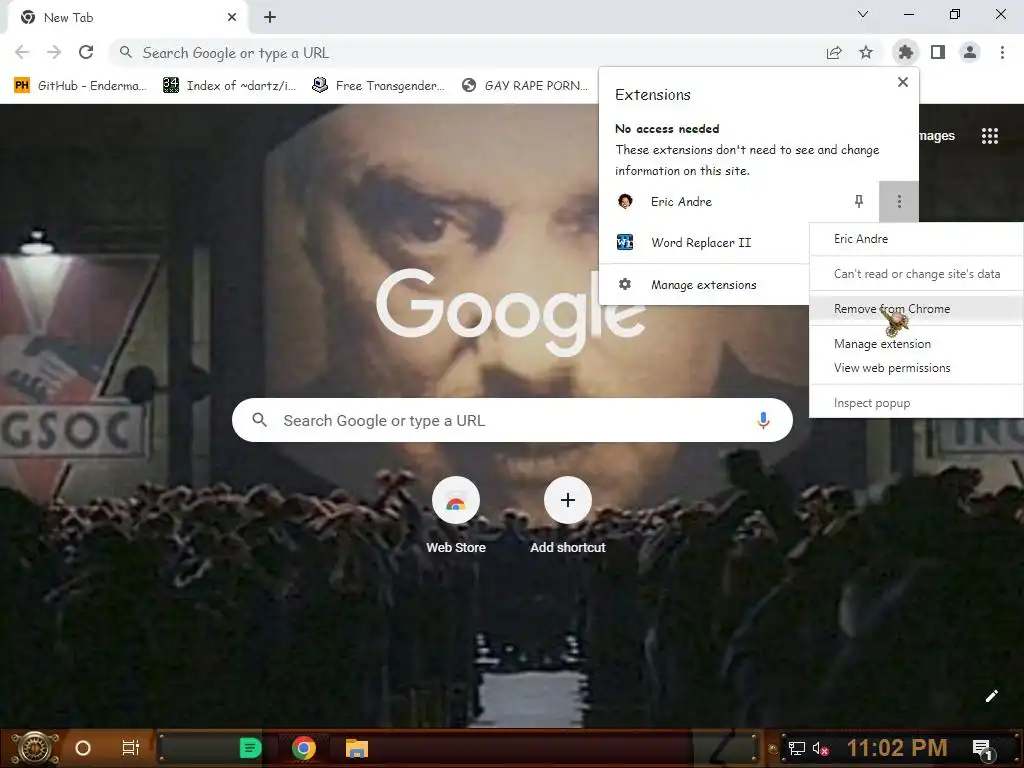Click the search magnifier in Google box
Viewport: 1024px width, 768px height.
(259, 420)
